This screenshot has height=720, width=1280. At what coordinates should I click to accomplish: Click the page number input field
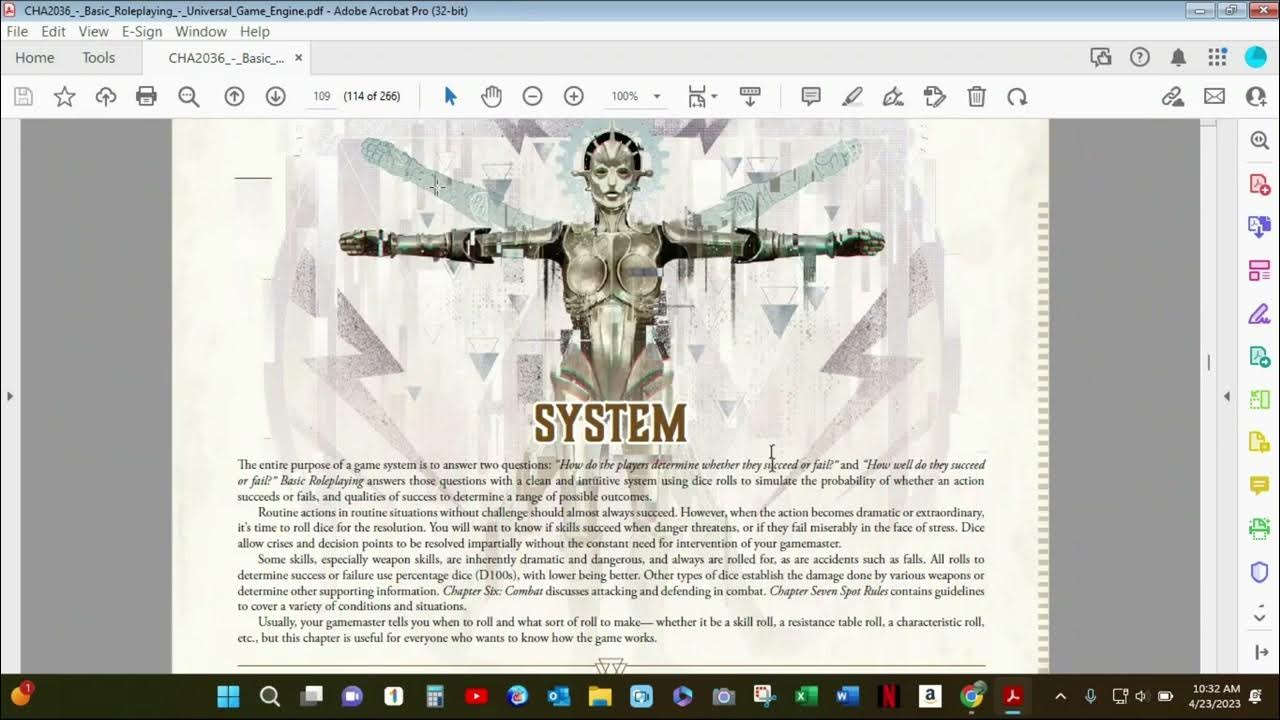tap(321, 96)
